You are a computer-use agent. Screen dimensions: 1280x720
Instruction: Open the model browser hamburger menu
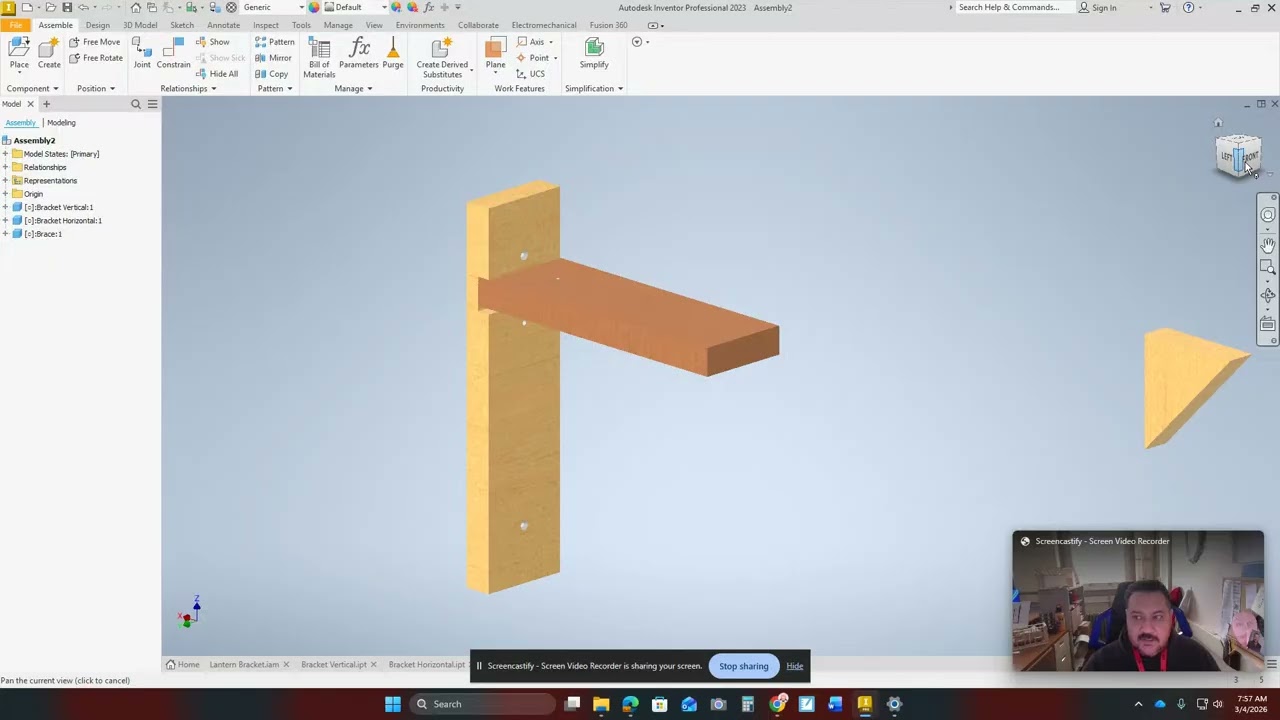pyautogui.click(x=152, y=104)
